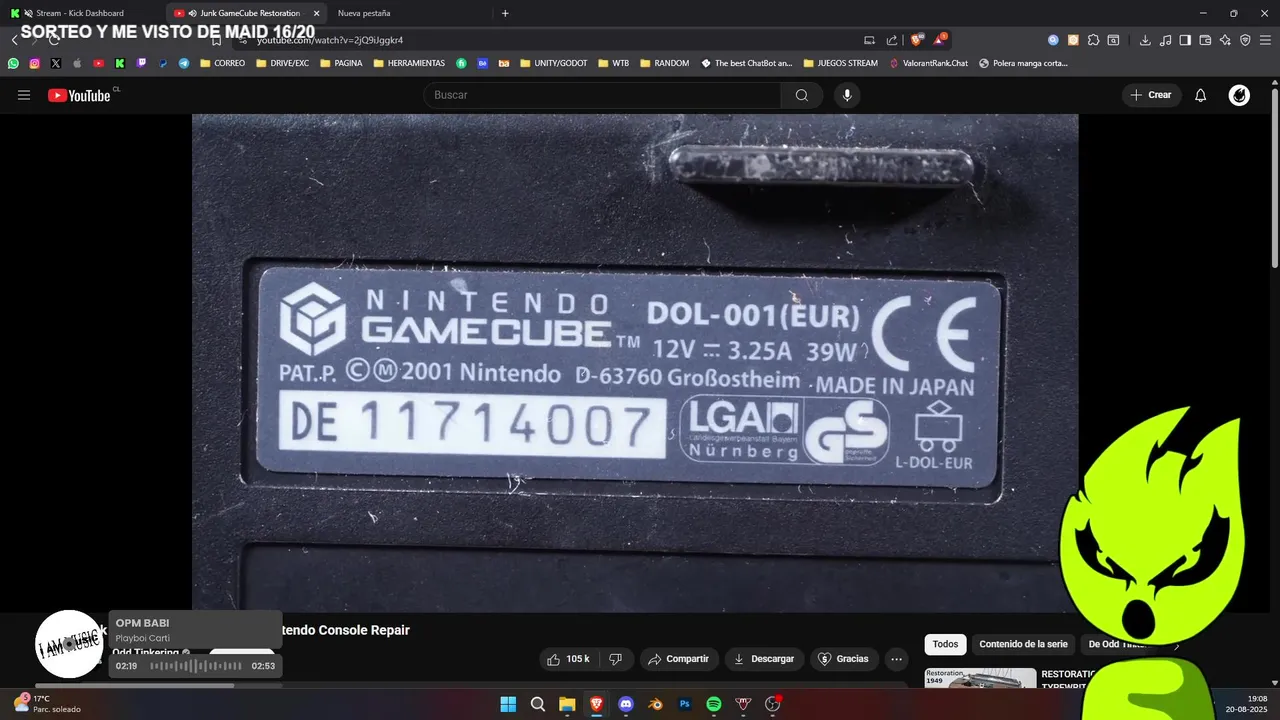Dislike the video
The height and width of the screenshot is (720, 1280).
click(x=615, y=659)
